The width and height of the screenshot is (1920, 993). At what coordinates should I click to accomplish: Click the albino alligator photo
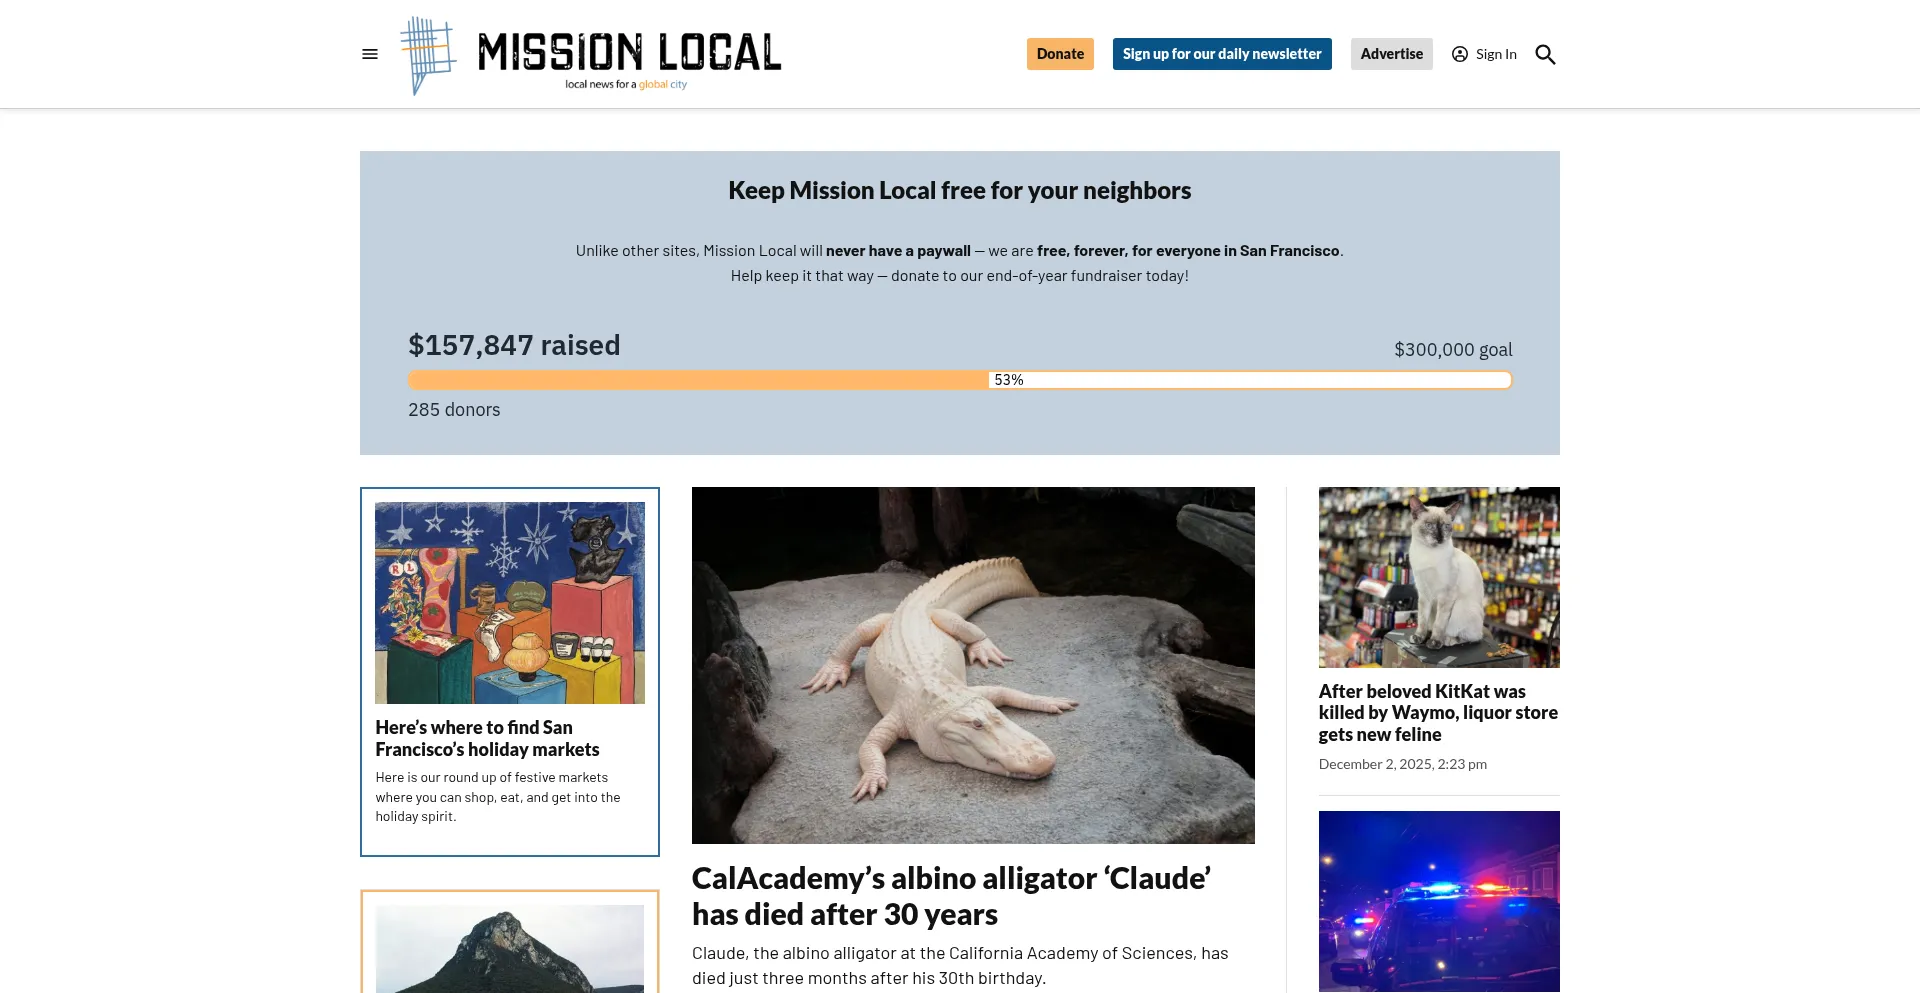(973, 665)
